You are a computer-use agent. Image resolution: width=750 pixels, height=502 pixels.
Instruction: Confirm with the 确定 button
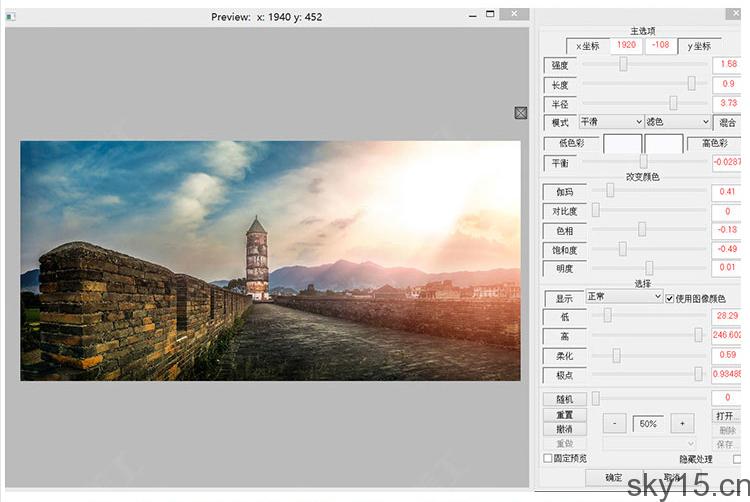(614, 477)
